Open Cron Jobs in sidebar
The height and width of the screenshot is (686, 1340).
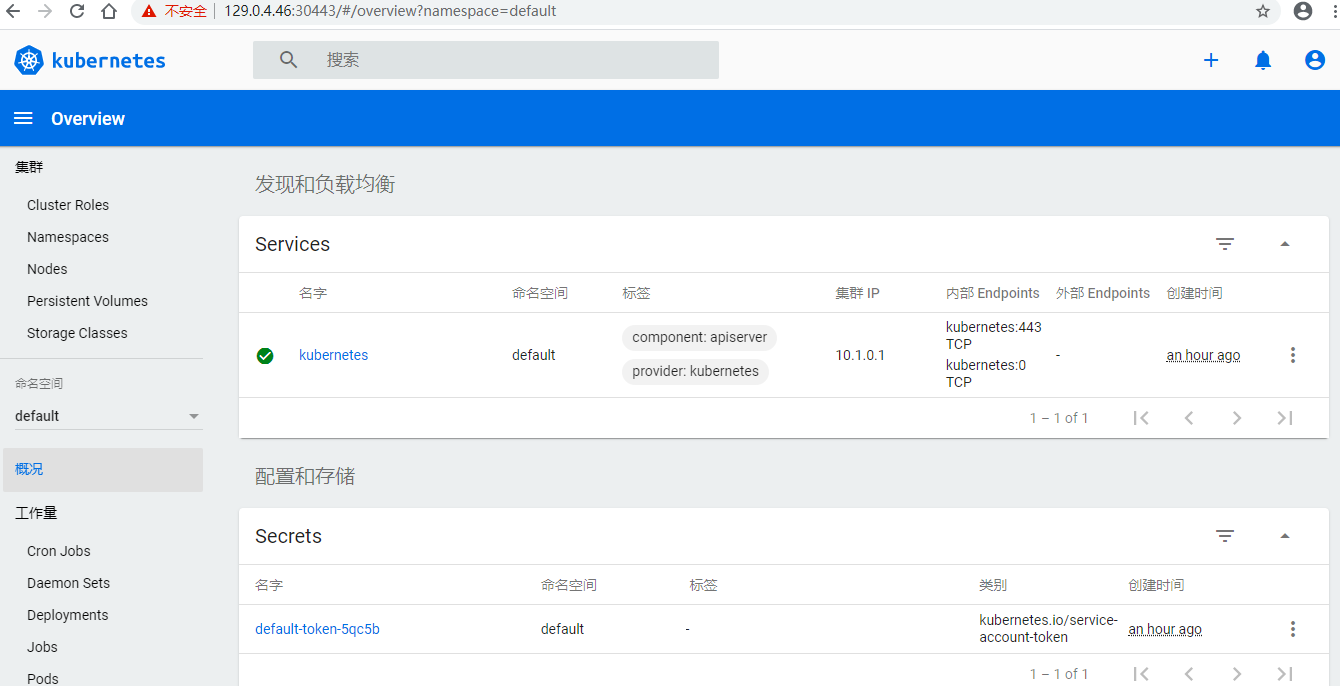[59, 551]
